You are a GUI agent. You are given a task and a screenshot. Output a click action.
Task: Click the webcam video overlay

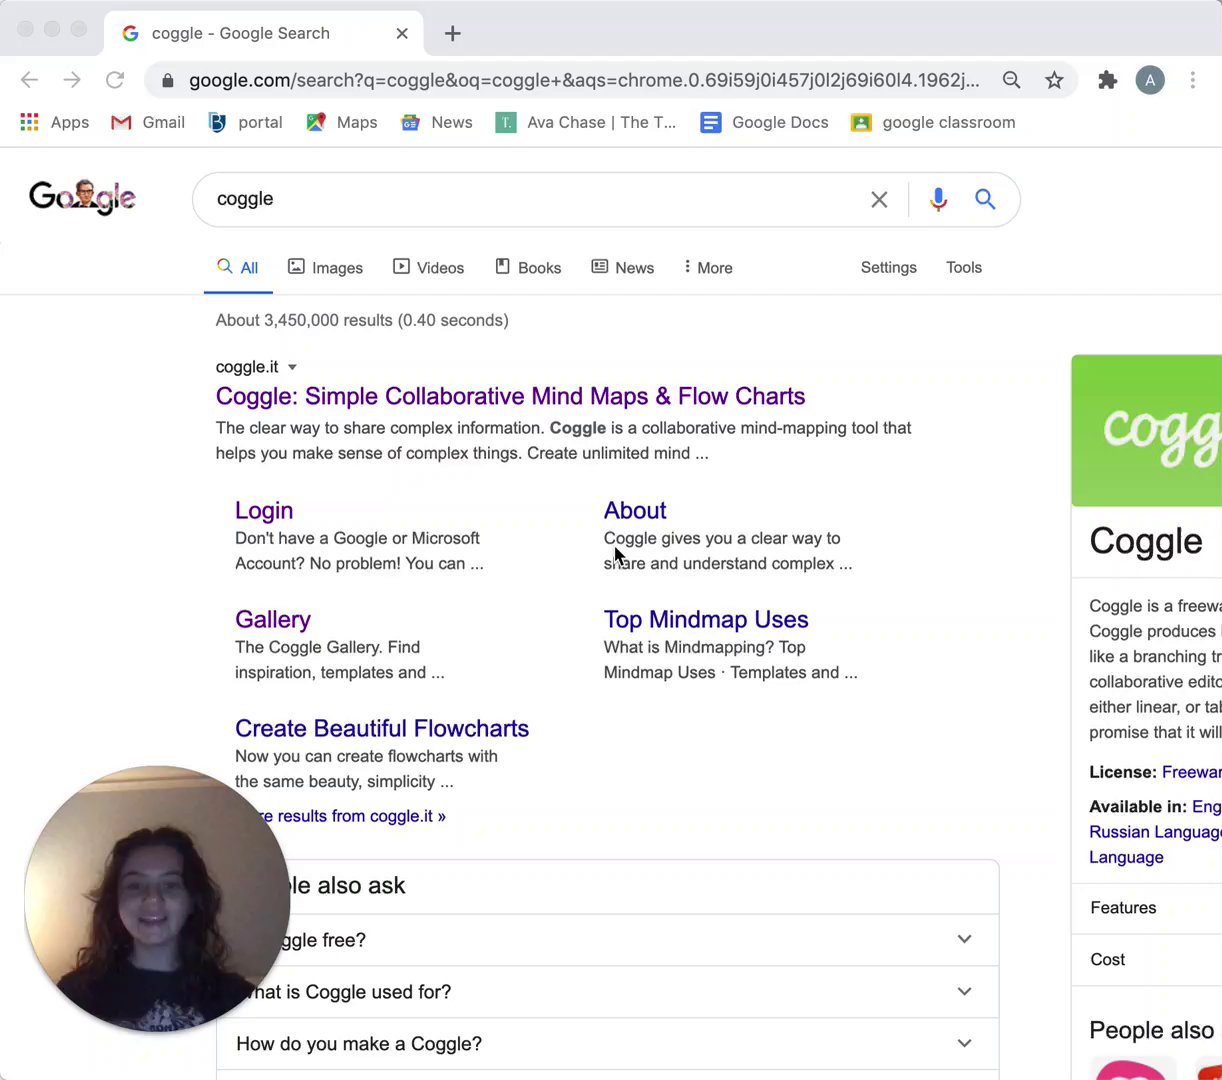157,899
